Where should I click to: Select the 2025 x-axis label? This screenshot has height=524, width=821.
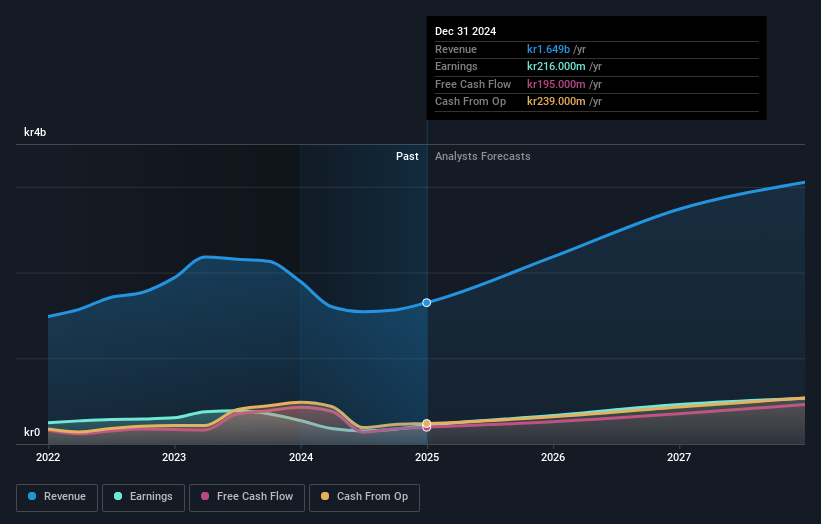[x=427, y=457]
